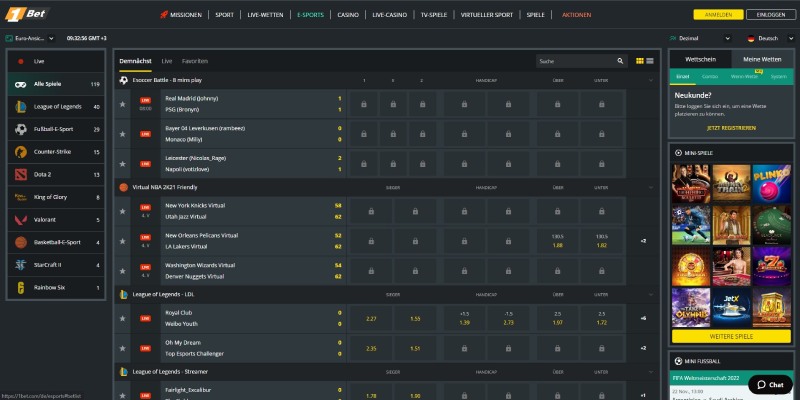
Task: Favorite the New Orleans Pelicans match
Action: pyautogui.click(x=122, y=241)
